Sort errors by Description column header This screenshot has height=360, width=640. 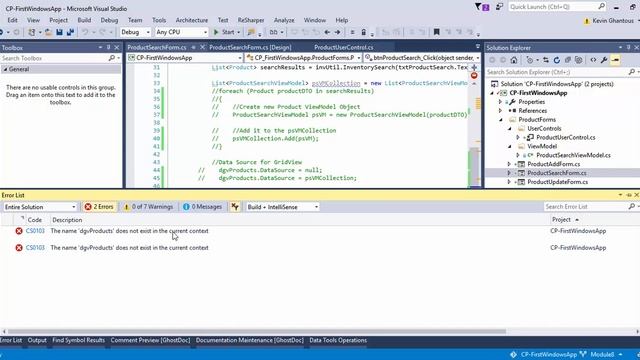(x=67, y=220)
